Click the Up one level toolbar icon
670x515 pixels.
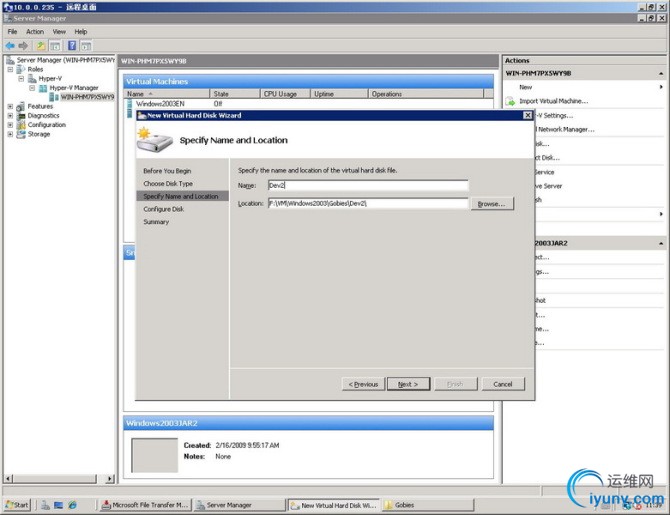[x=41, y=45]
